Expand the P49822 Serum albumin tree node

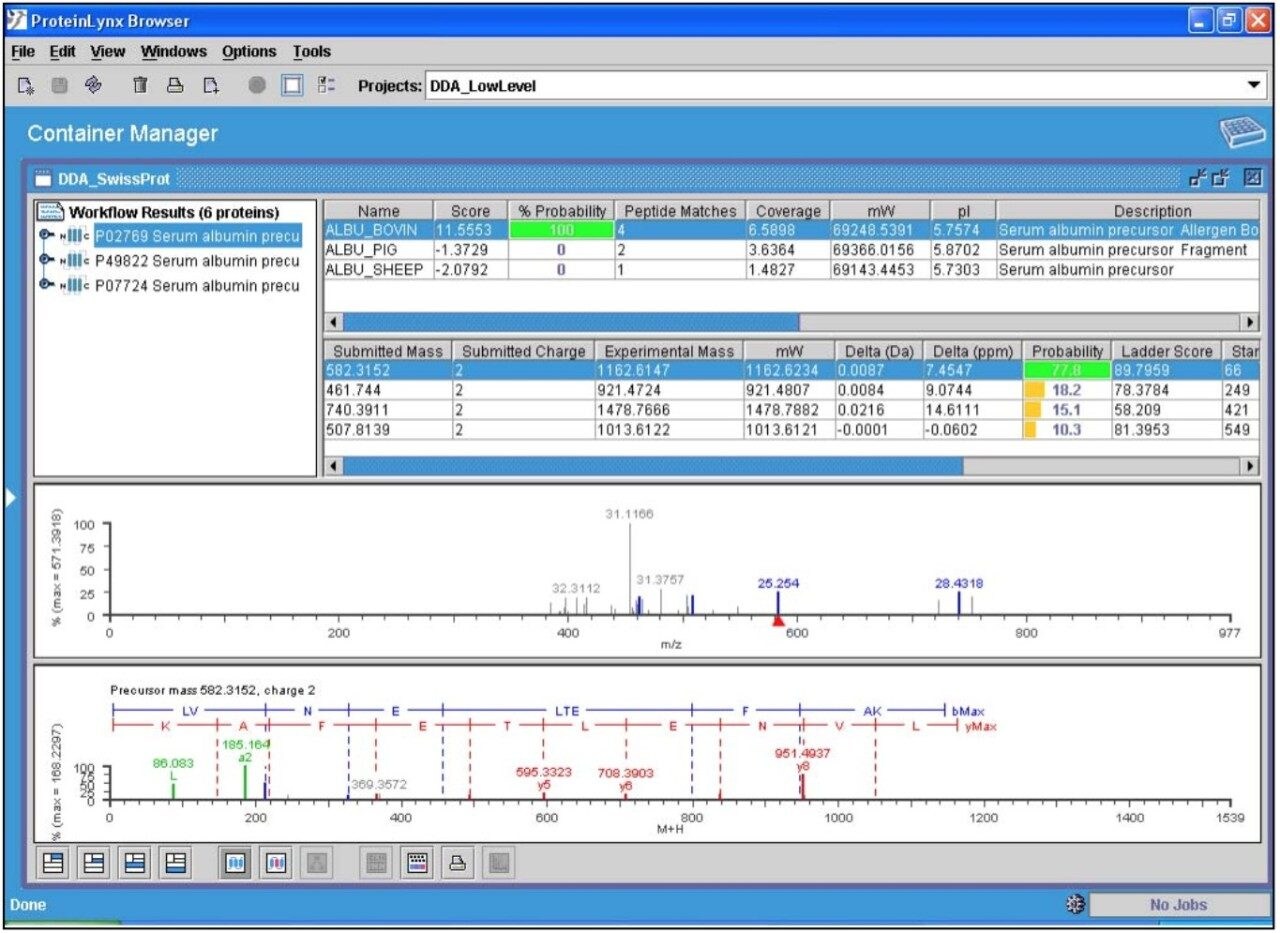tap(46, 262)
